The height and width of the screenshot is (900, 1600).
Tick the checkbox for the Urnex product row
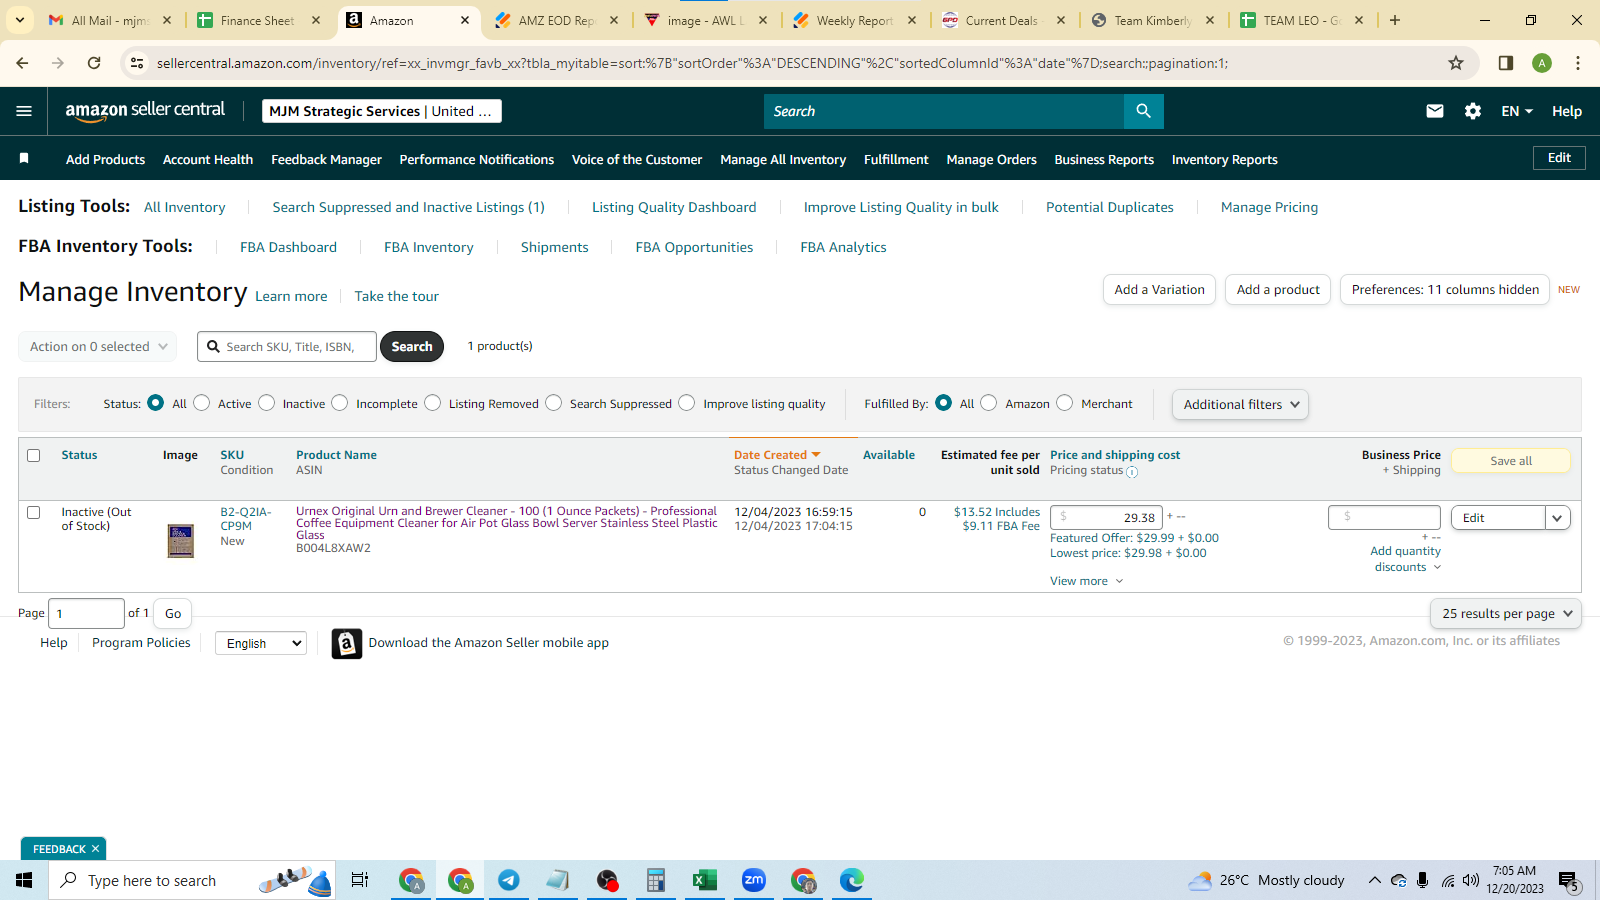point(33,512)
